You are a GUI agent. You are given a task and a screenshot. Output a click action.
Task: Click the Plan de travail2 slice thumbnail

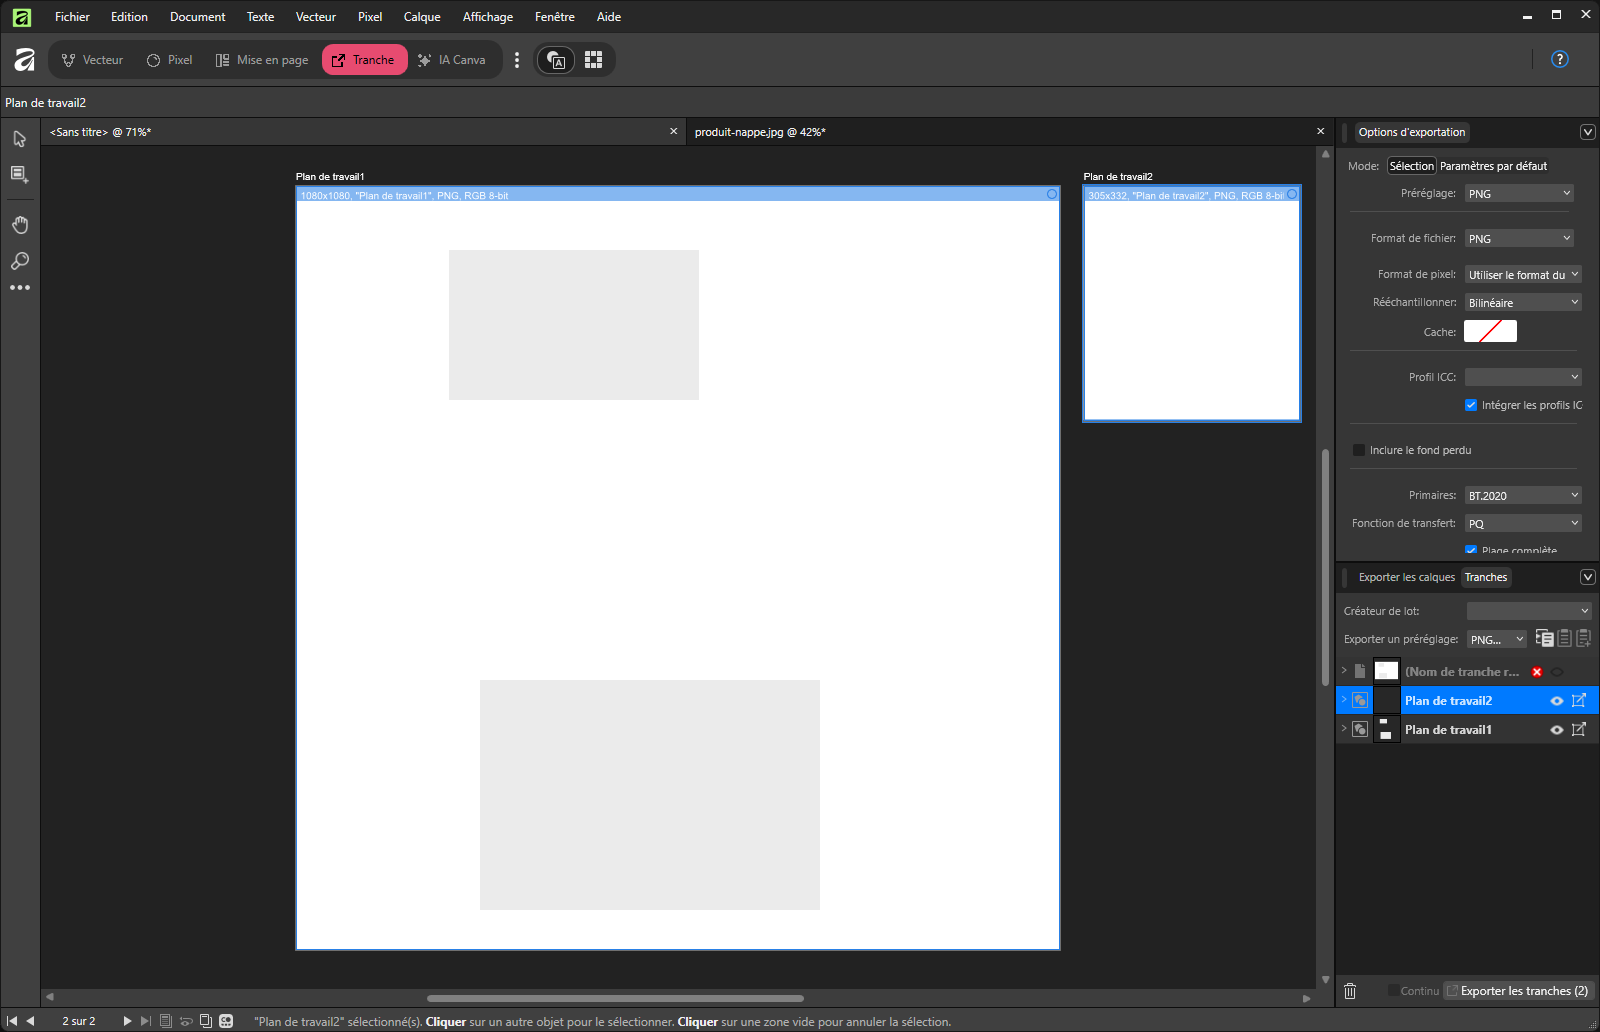(x=1386, y=700)
